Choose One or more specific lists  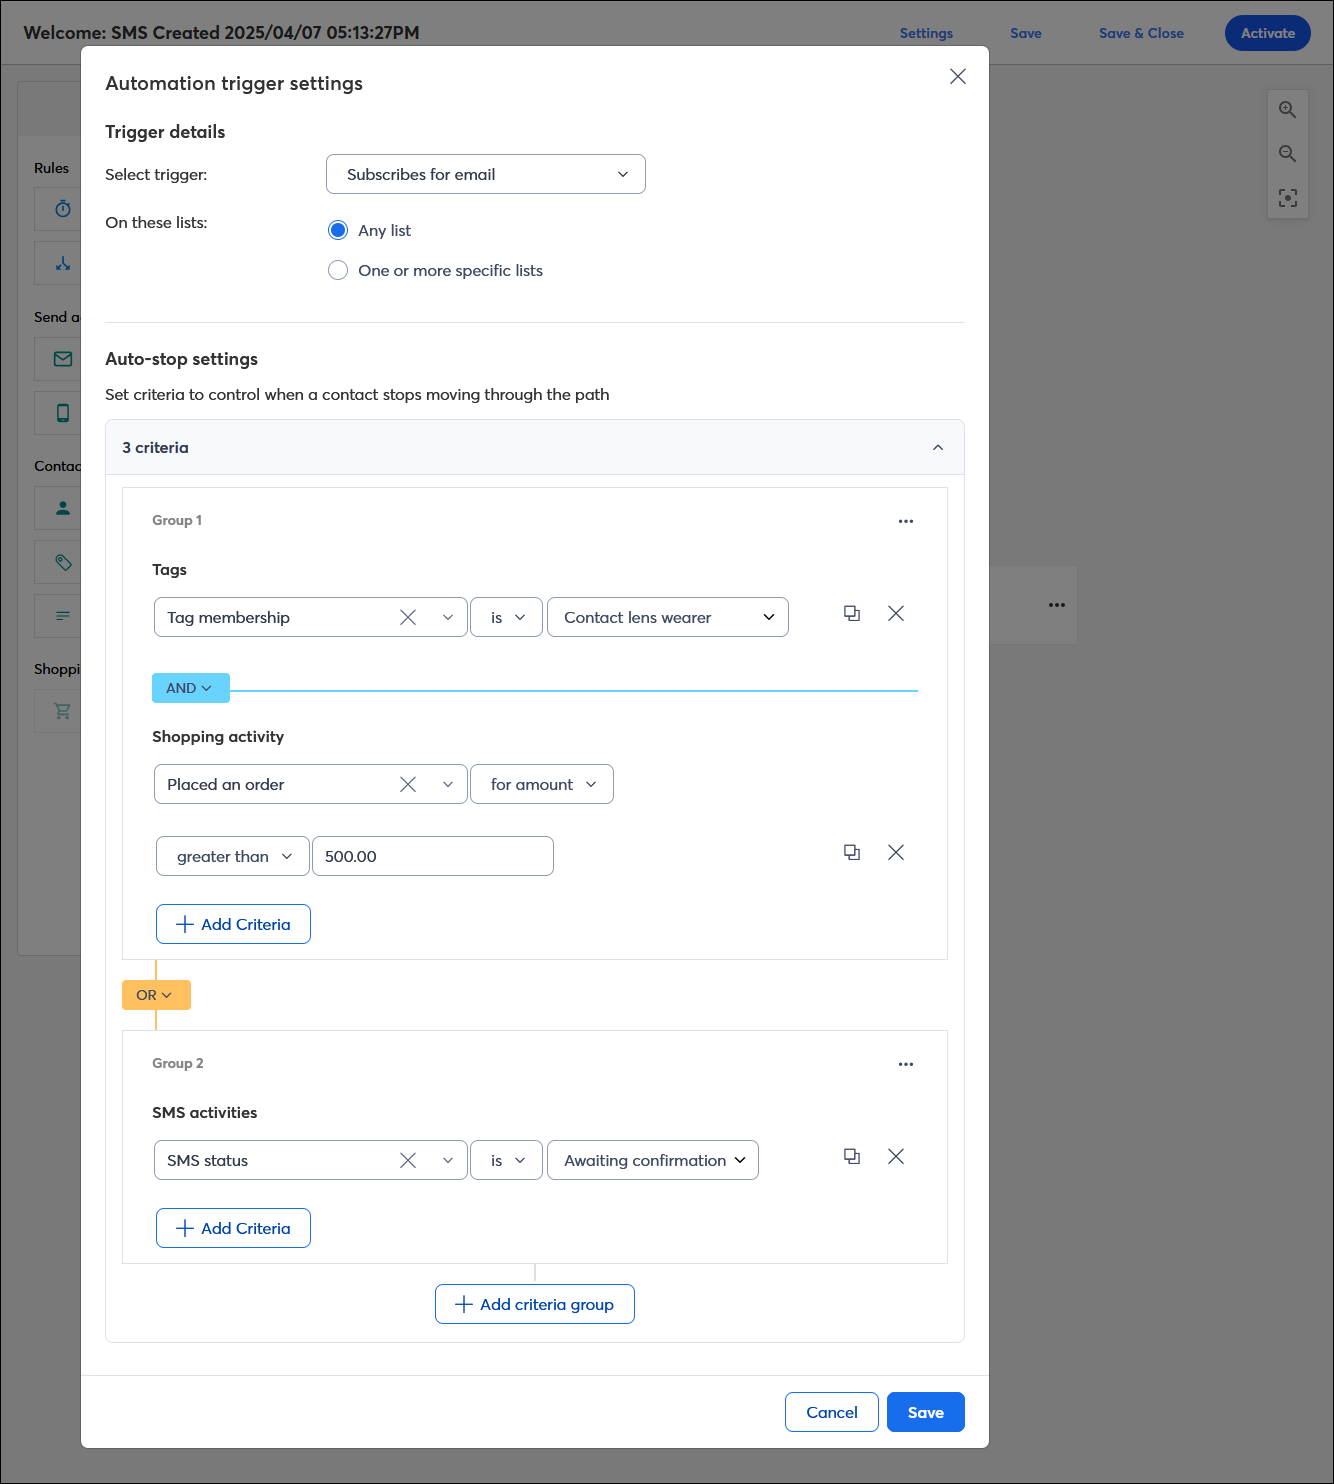pyautogui.click(x=338, y=271)
